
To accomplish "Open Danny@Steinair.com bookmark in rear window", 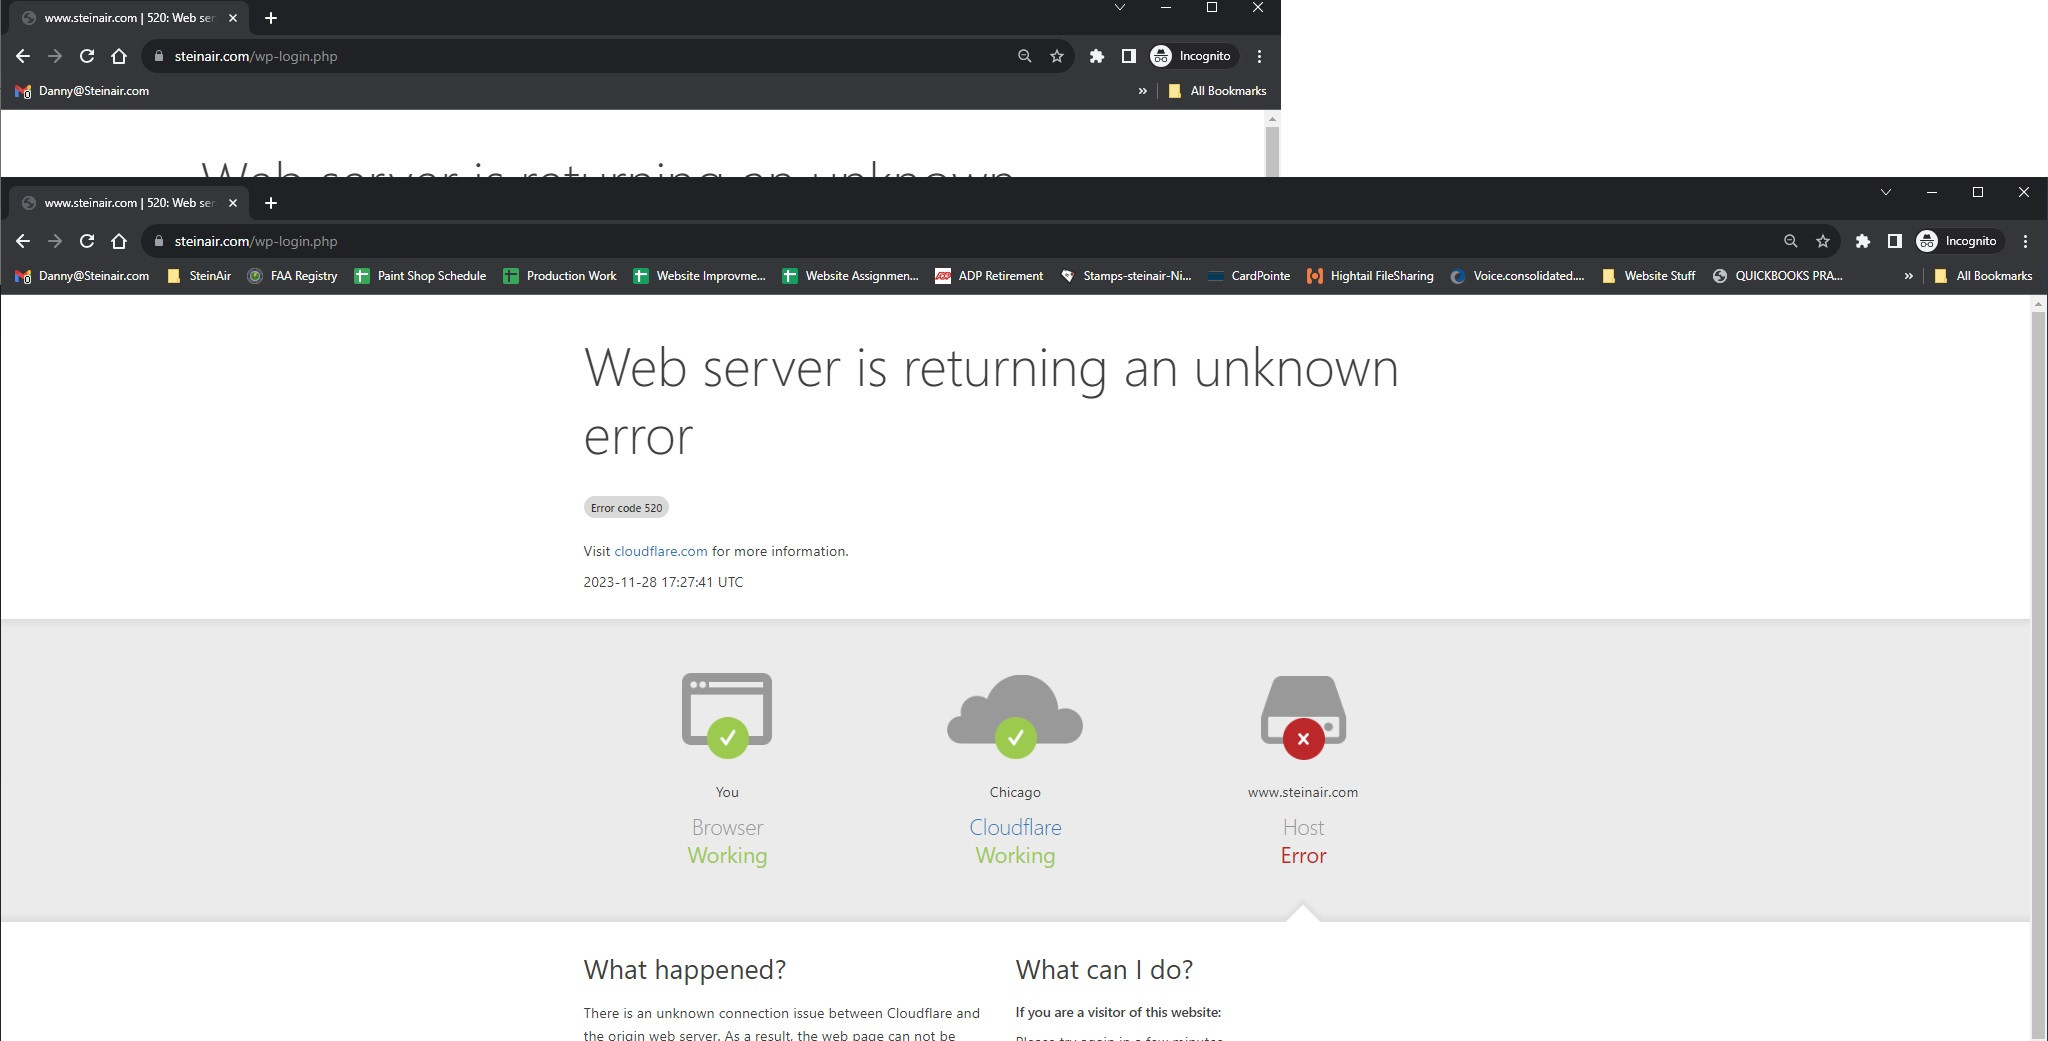I will tap(82, 91).
